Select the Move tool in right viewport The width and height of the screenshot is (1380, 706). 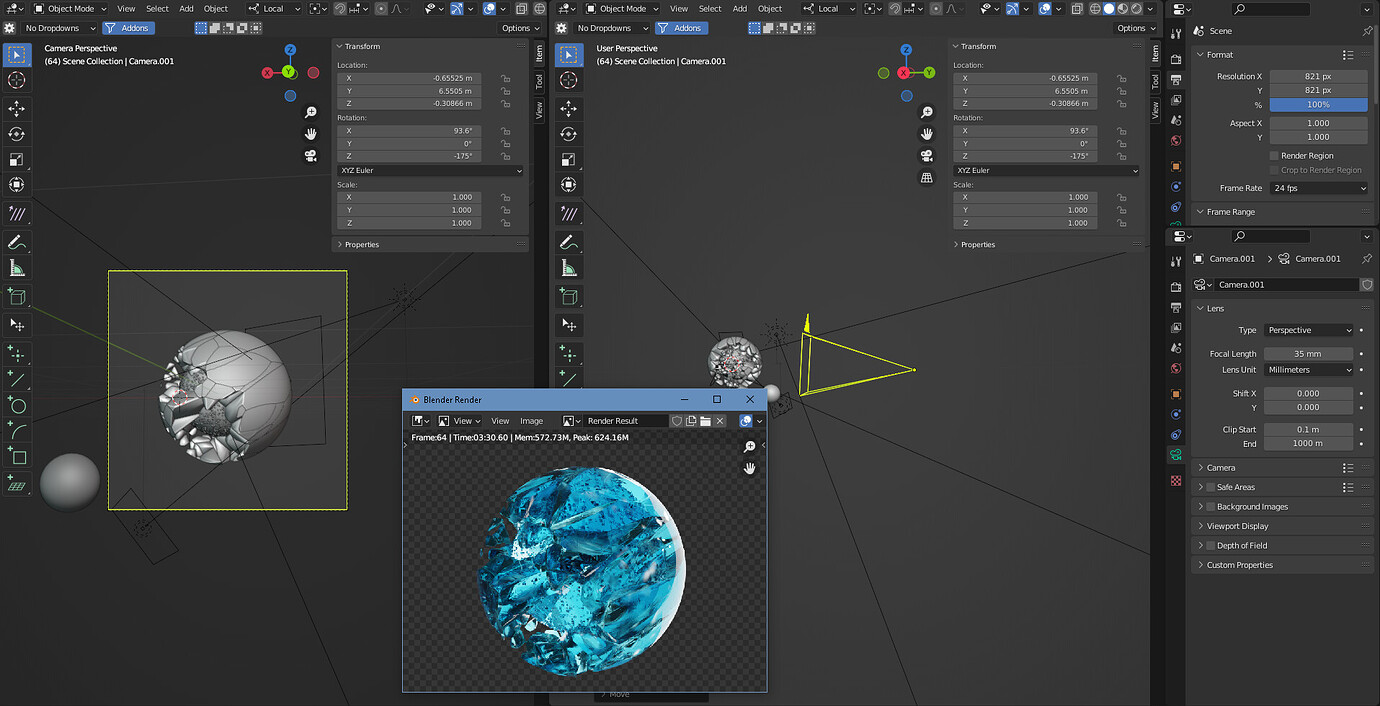coord(569,108)
